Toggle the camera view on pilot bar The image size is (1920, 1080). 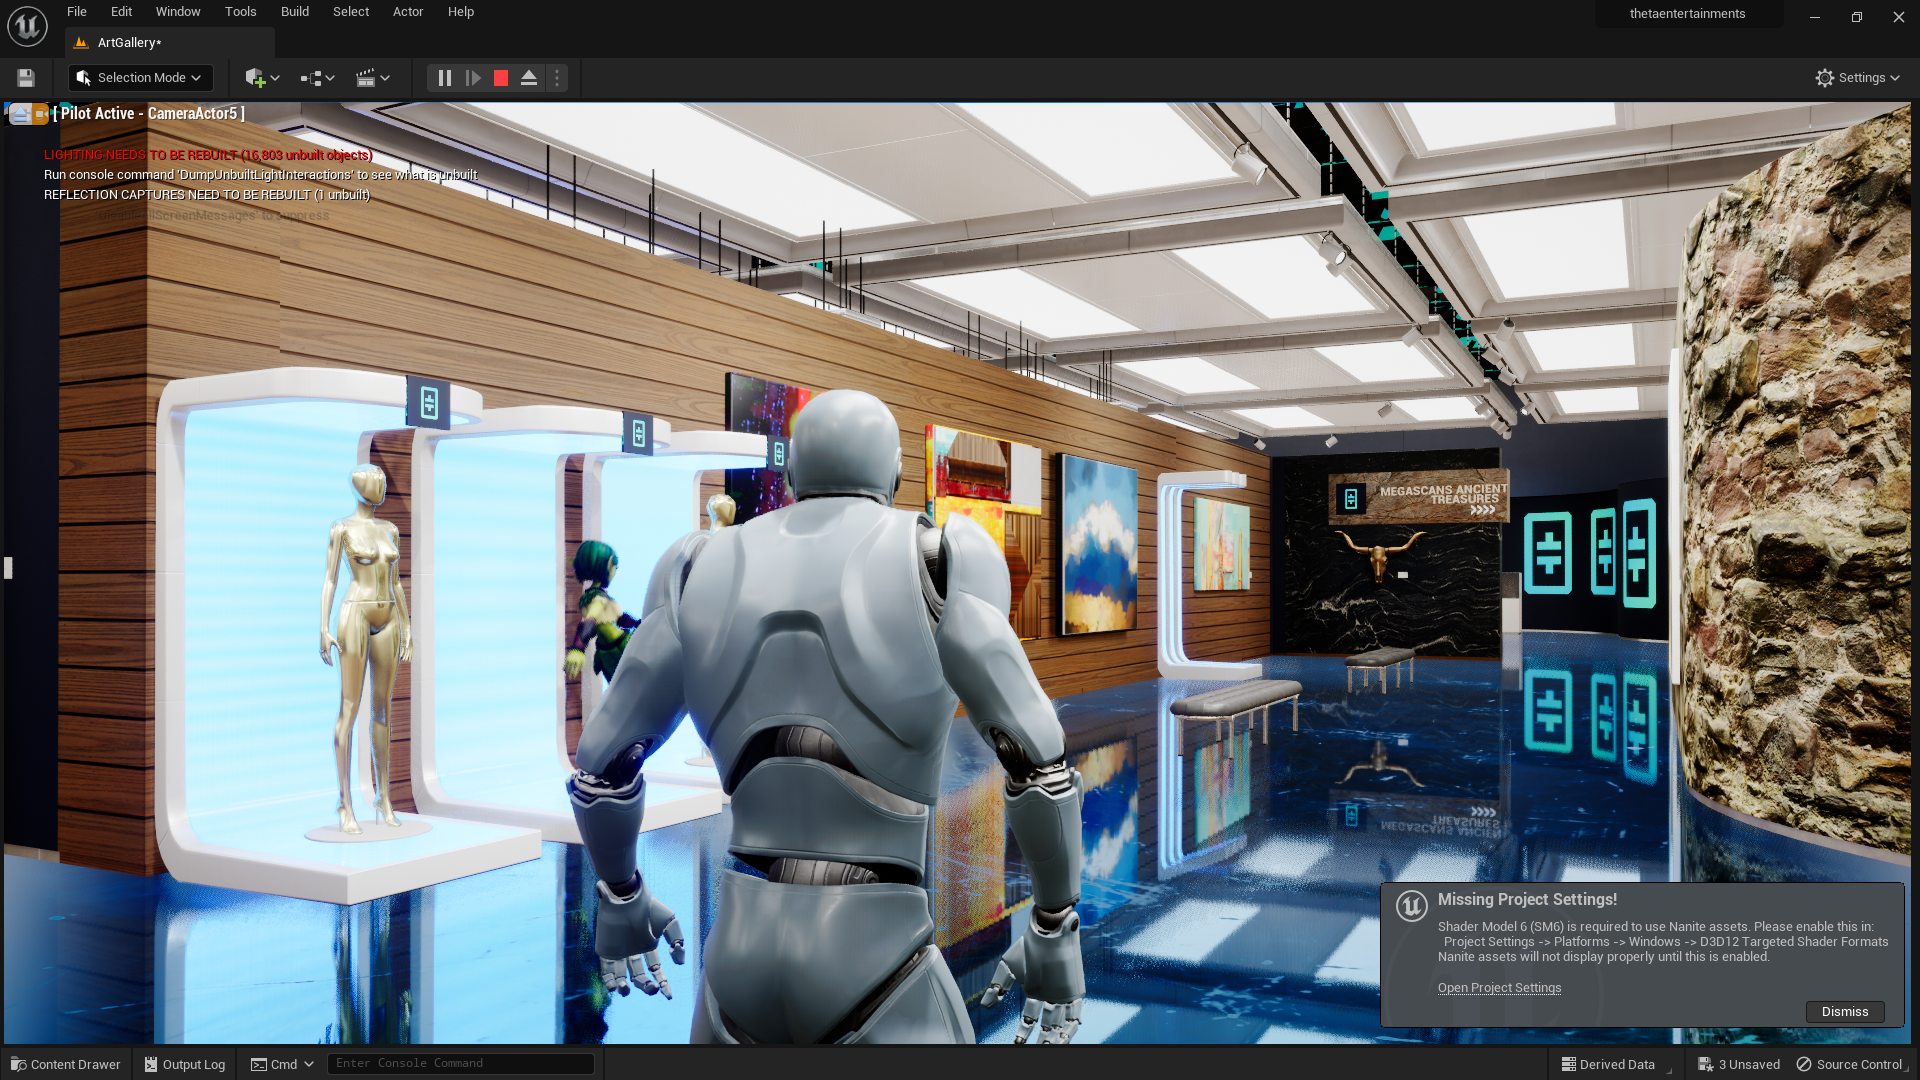point(40,114)
